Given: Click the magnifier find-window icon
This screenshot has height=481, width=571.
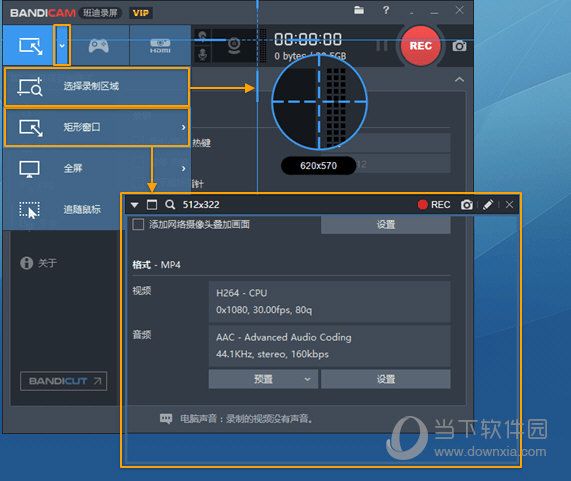Looking at the screenshot, I should point(170,205).
